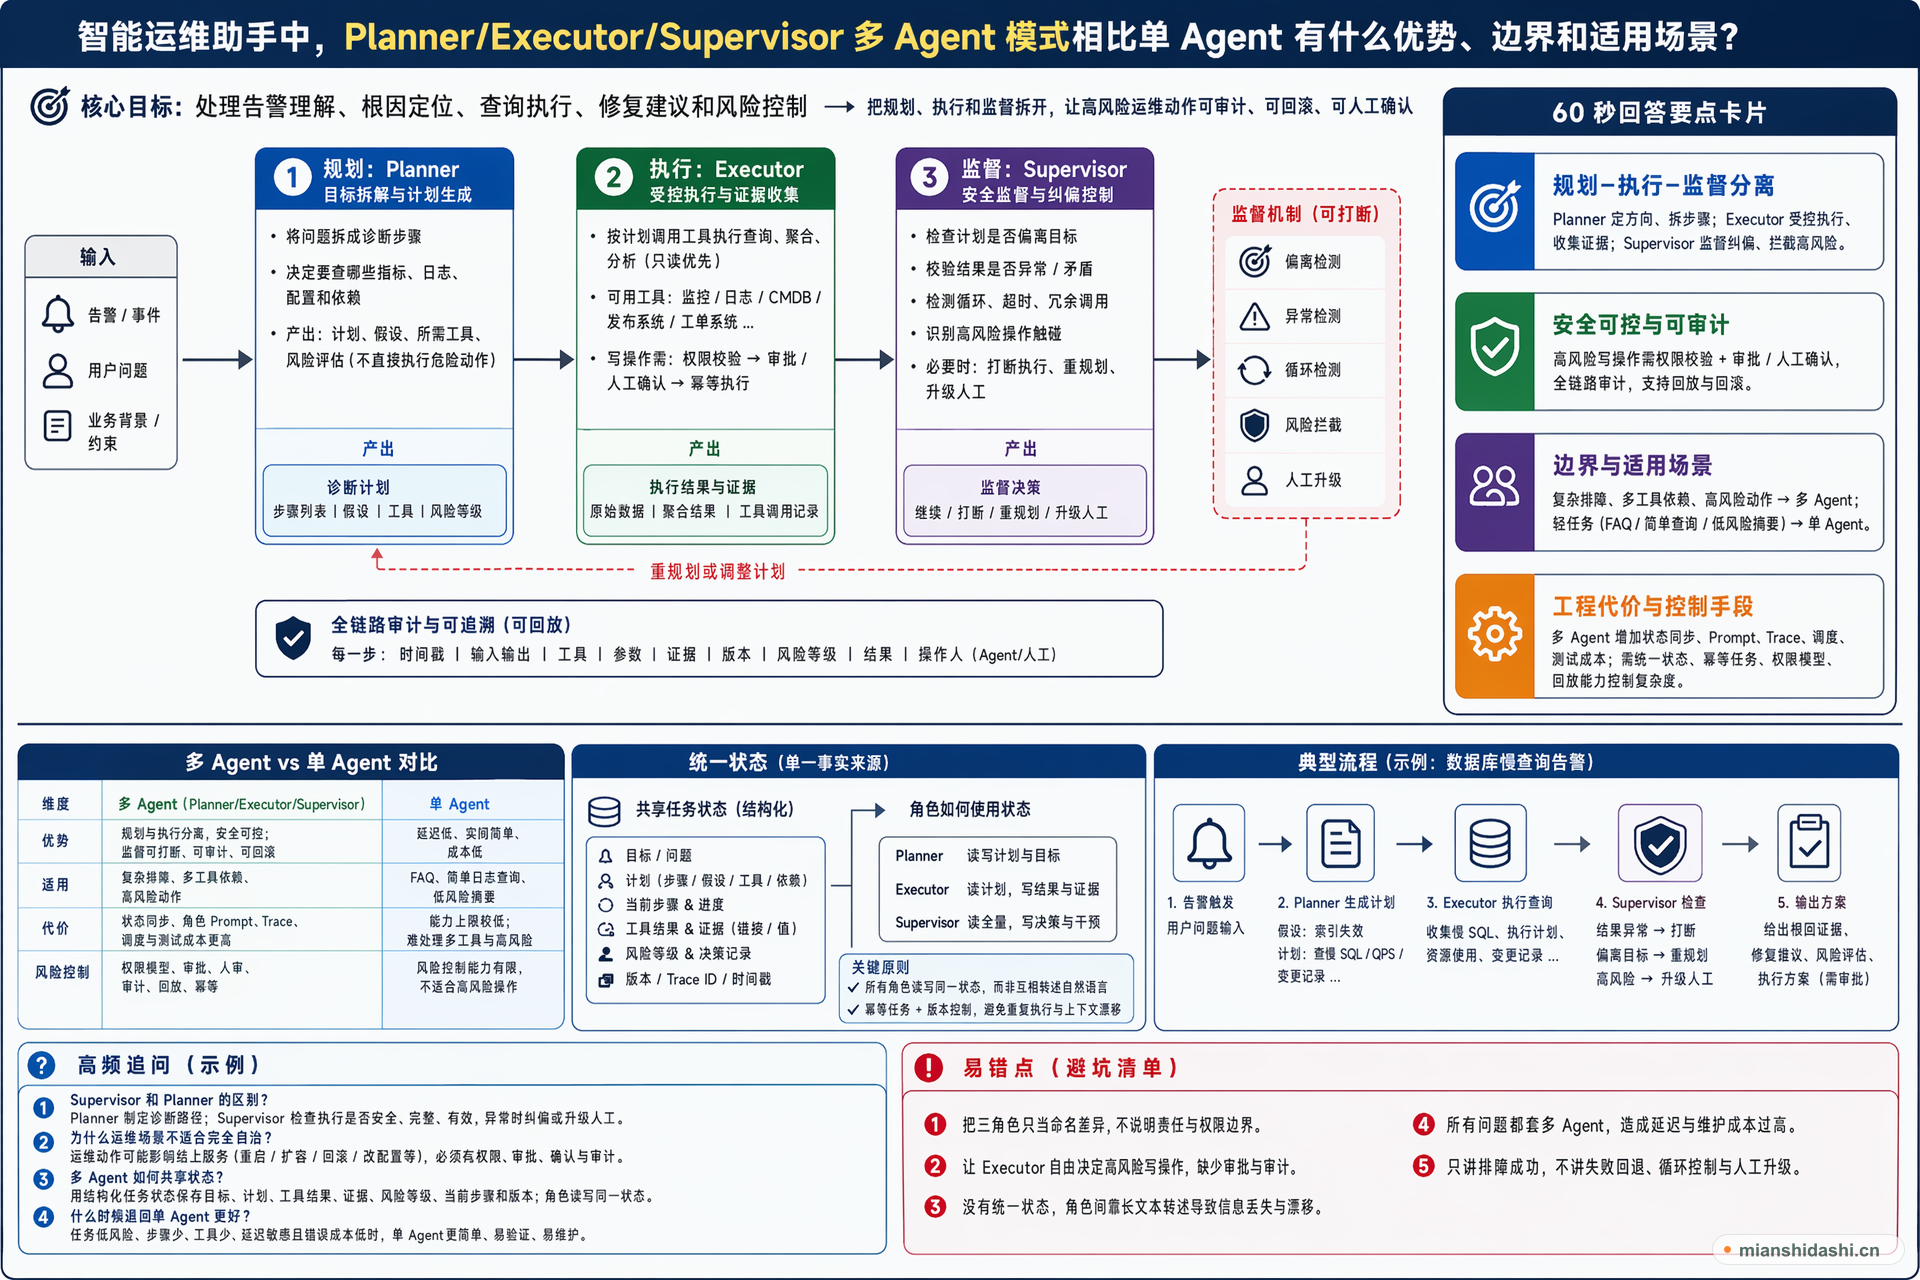The width and height of the screenshot is (1920, 1280).
Task: Click question "多 Agent 如何共享状态?"
Action: coord(147,1178)
